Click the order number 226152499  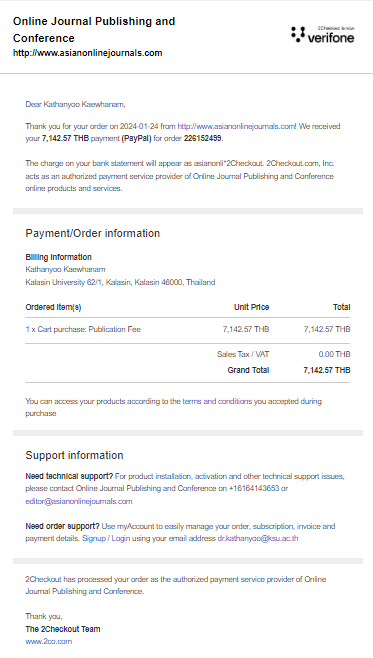(x=202, y=138)
